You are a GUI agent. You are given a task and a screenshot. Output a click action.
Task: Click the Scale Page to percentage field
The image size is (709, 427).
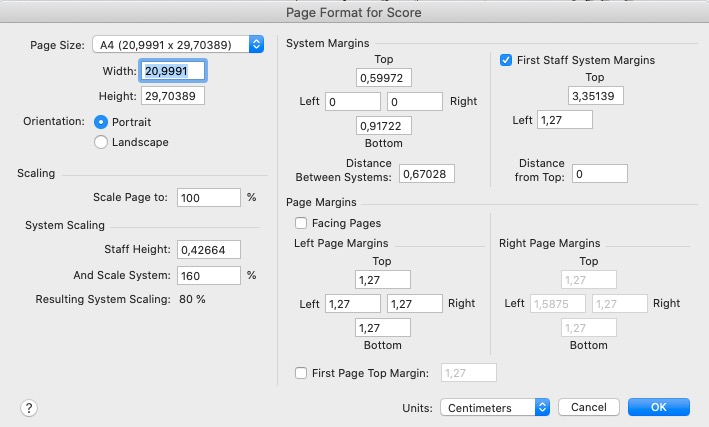(208, 198)
